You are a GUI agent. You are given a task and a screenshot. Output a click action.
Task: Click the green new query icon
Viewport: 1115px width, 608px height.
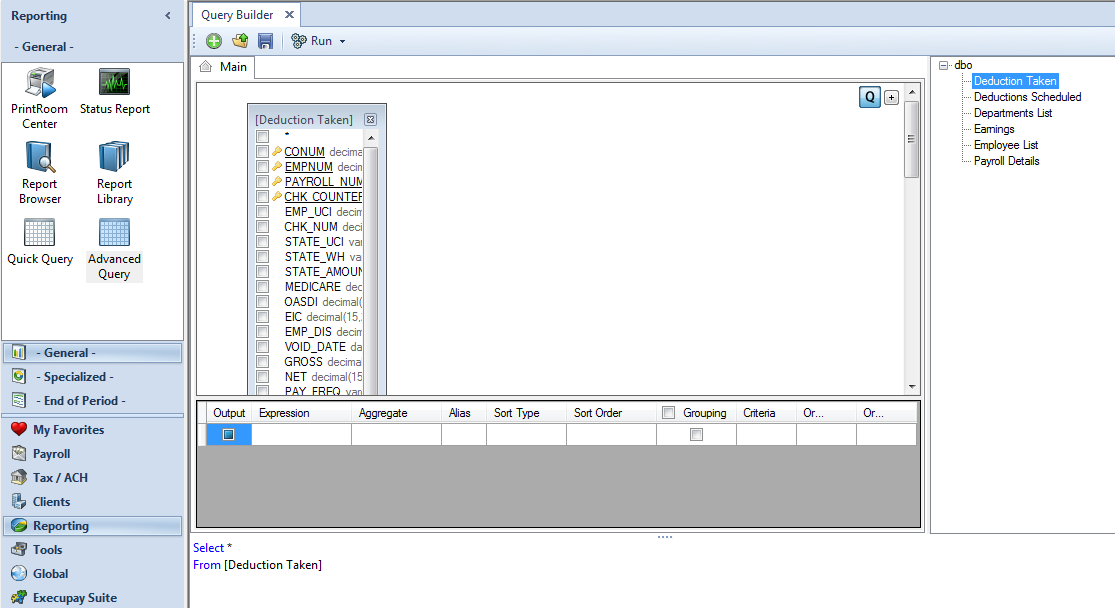214,41
